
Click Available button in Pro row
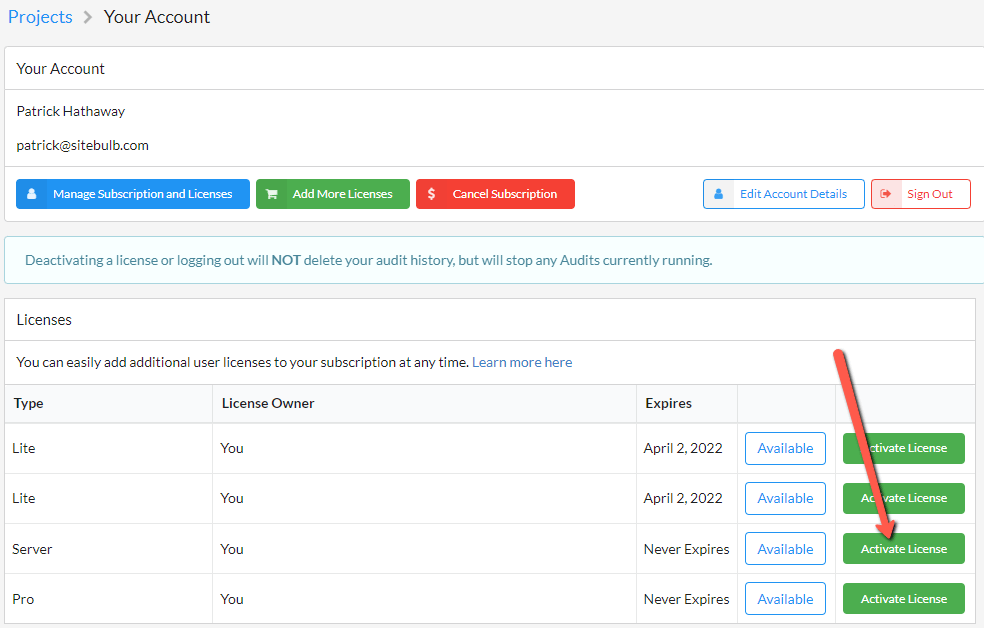(x=785, y=599)
